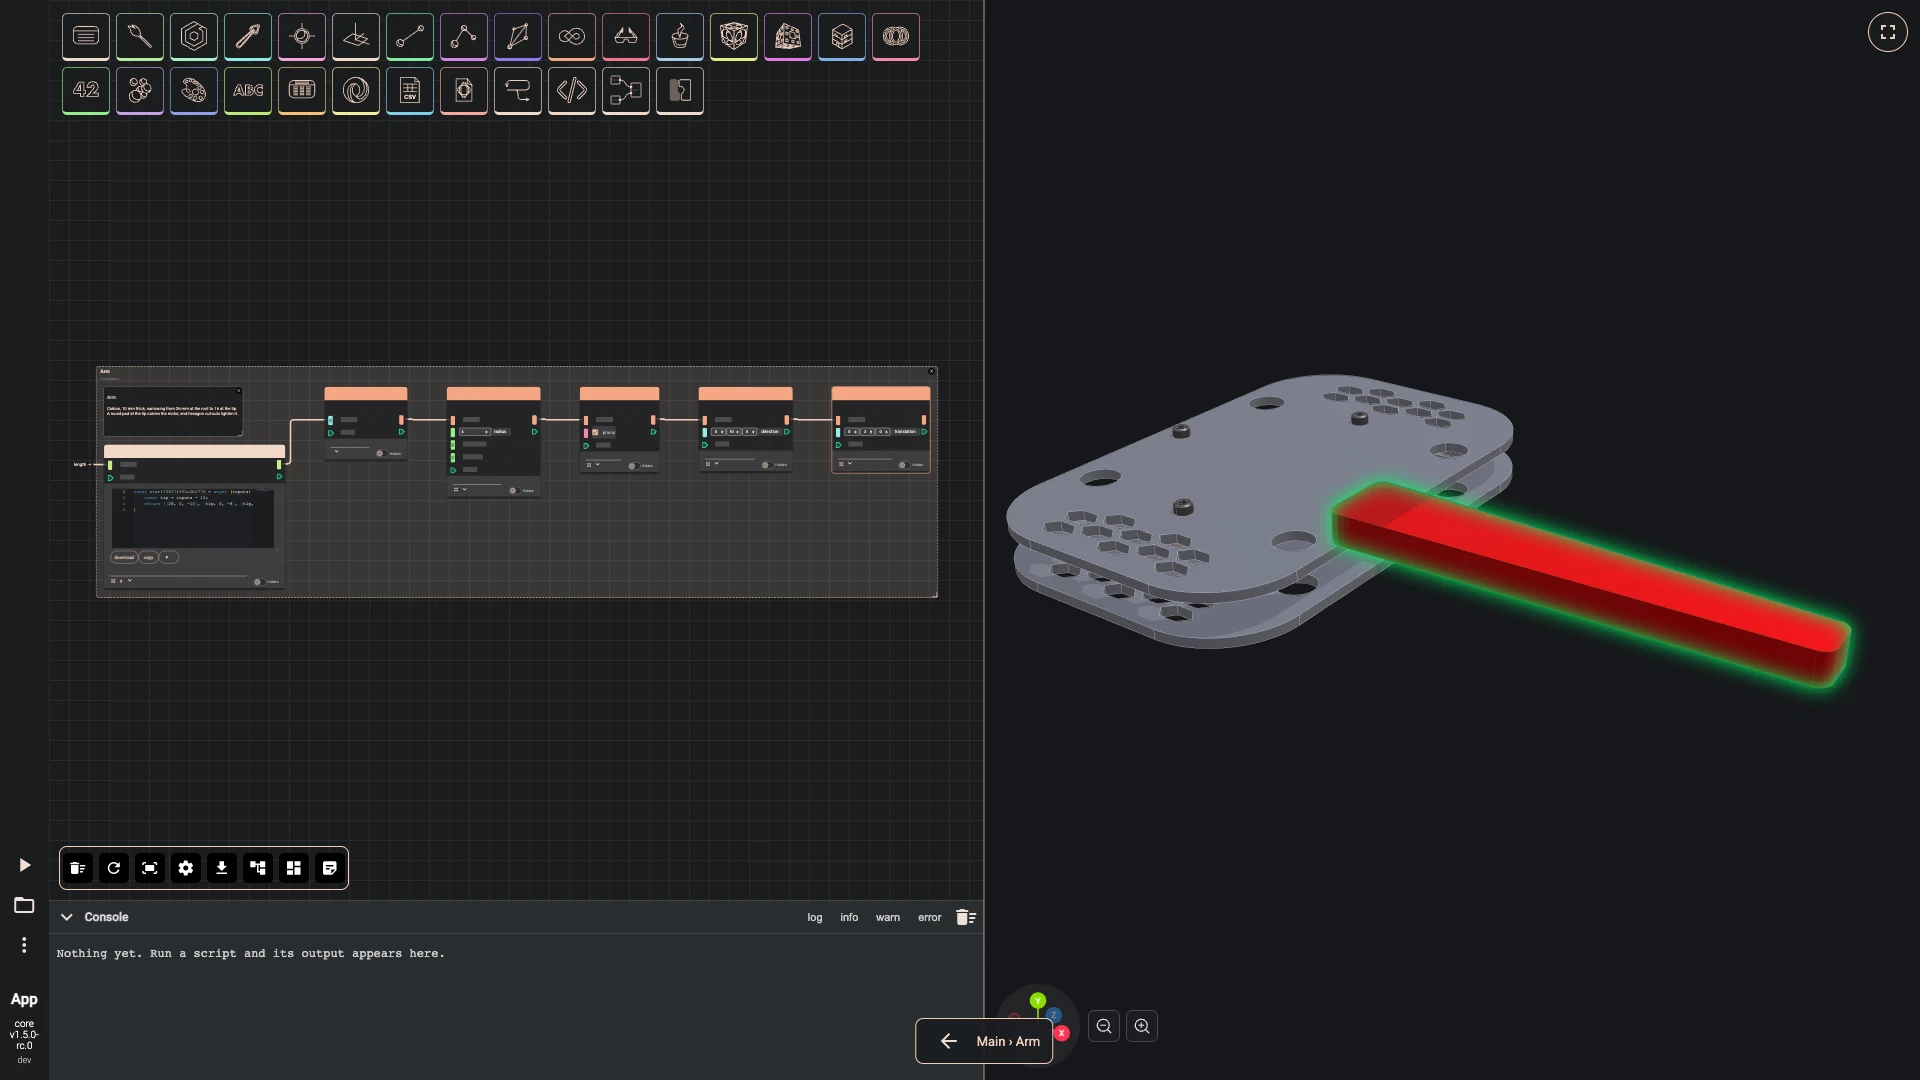Expand the translation node output chevron
The height and width of the screenshot is (1080, 1920).
pyautogui.click(x=850, y=464)
